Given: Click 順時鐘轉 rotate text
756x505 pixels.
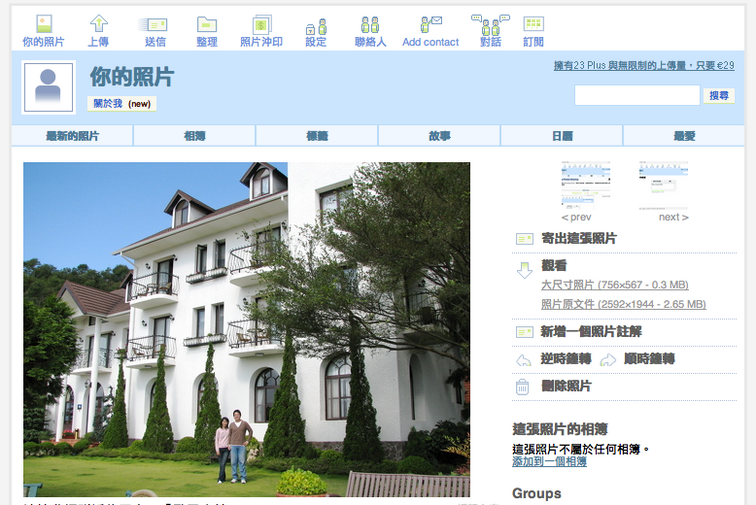Looking at the screenshot, I should click(x=649, y=359).
